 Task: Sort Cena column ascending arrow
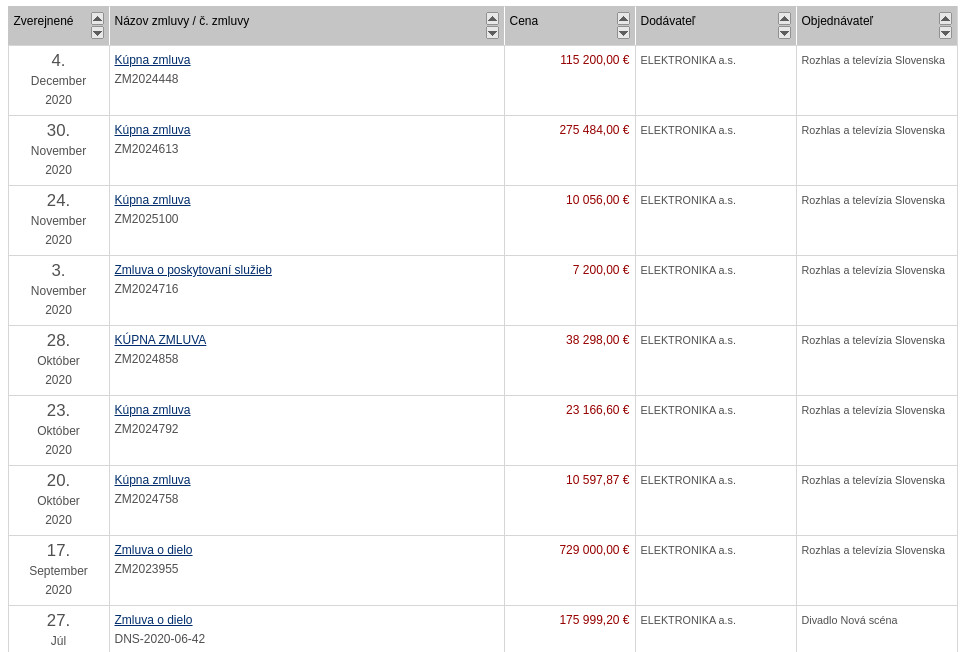(x=623, y=18)
